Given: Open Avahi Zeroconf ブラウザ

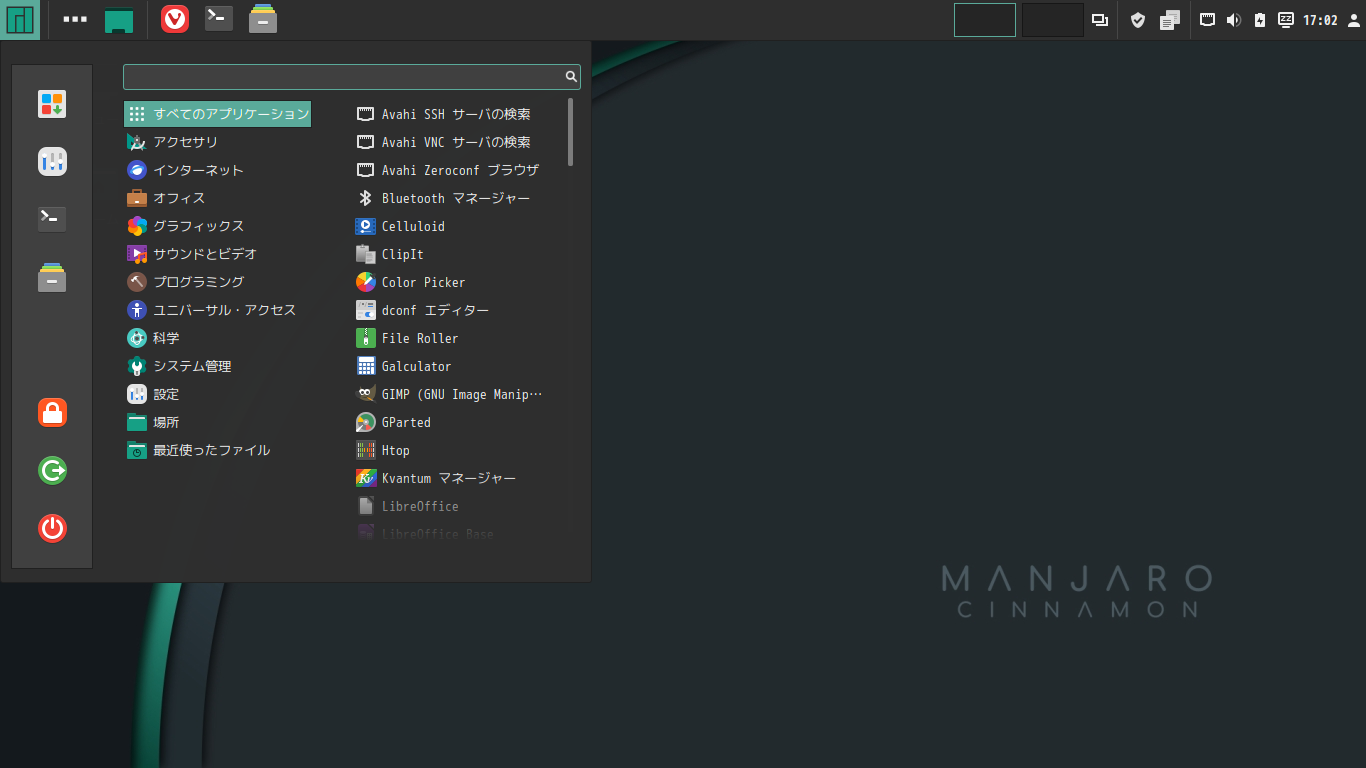Looking at the screenshot, I should [457, 170].
